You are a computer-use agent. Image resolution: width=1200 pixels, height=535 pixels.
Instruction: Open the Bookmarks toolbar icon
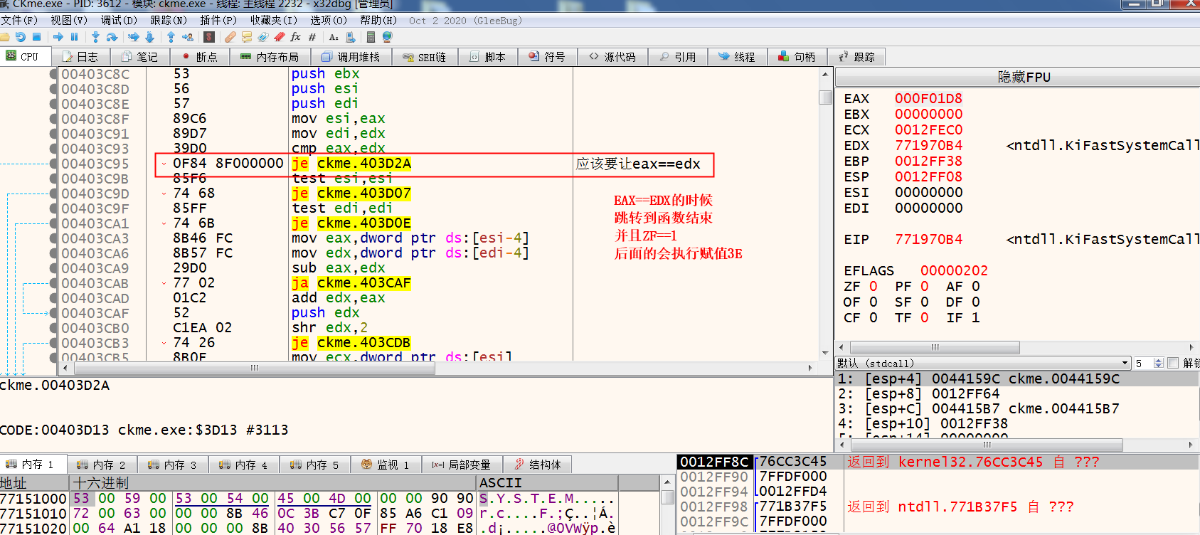click(279, 37)
